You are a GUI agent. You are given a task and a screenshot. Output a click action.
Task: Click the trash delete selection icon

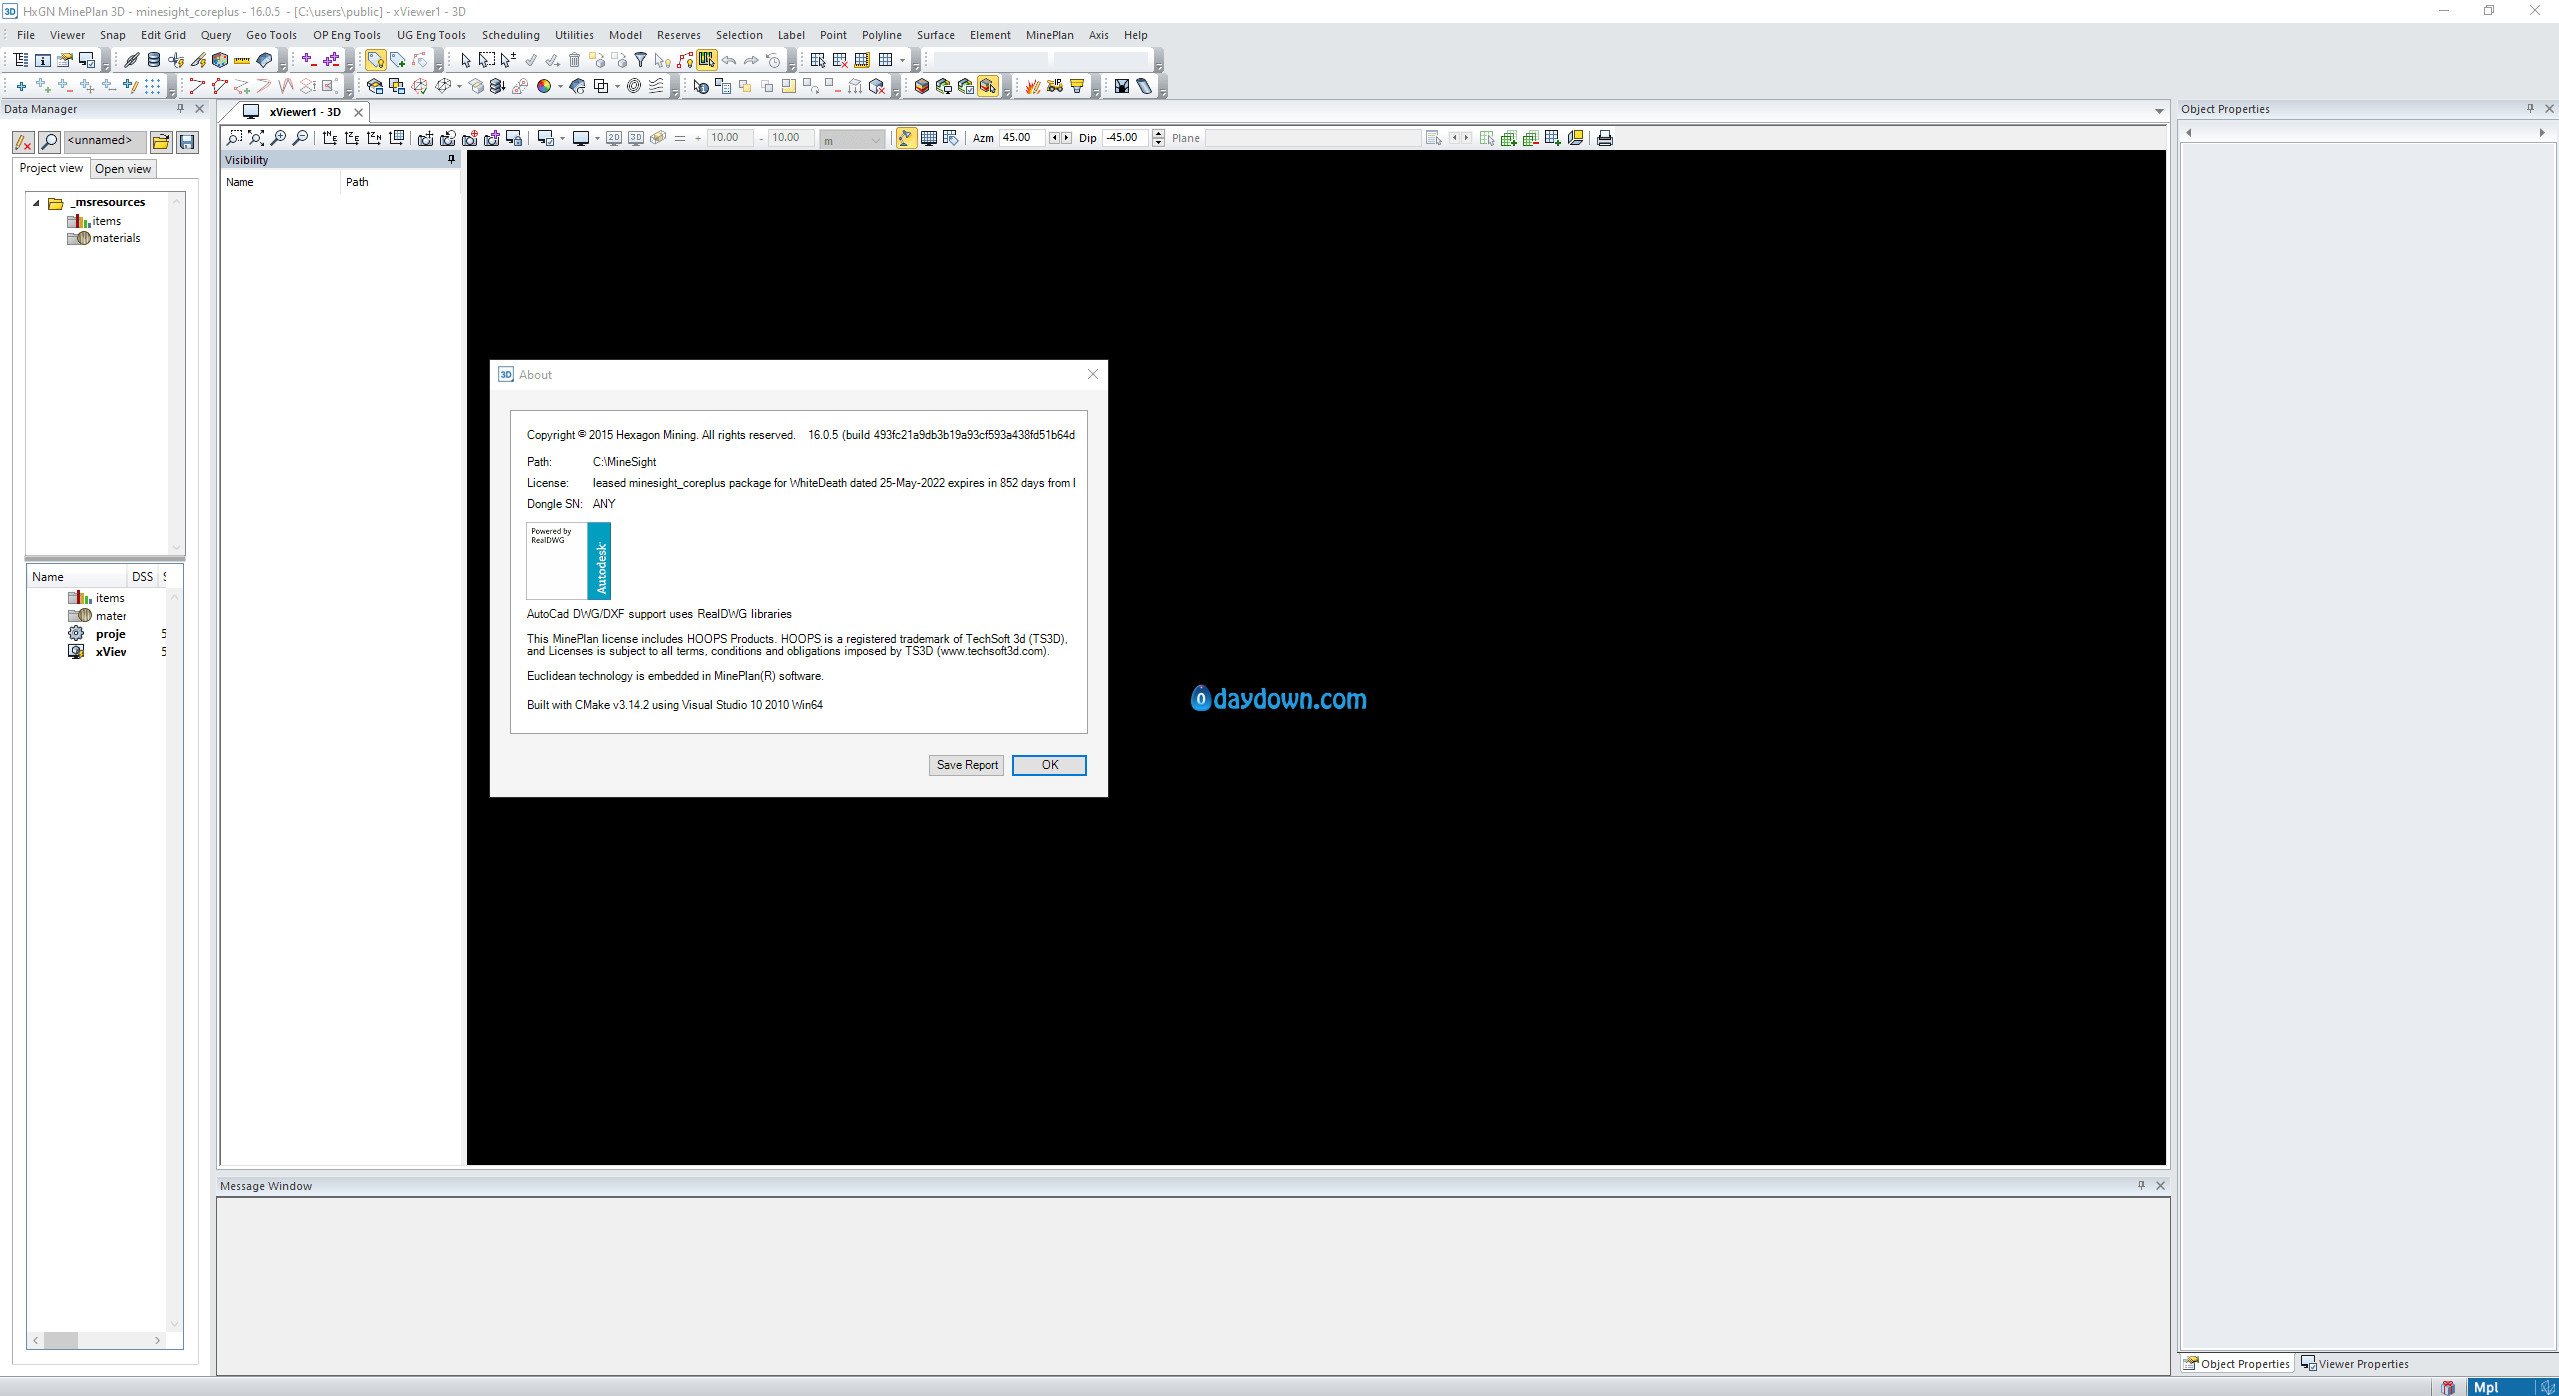point(574,60)
